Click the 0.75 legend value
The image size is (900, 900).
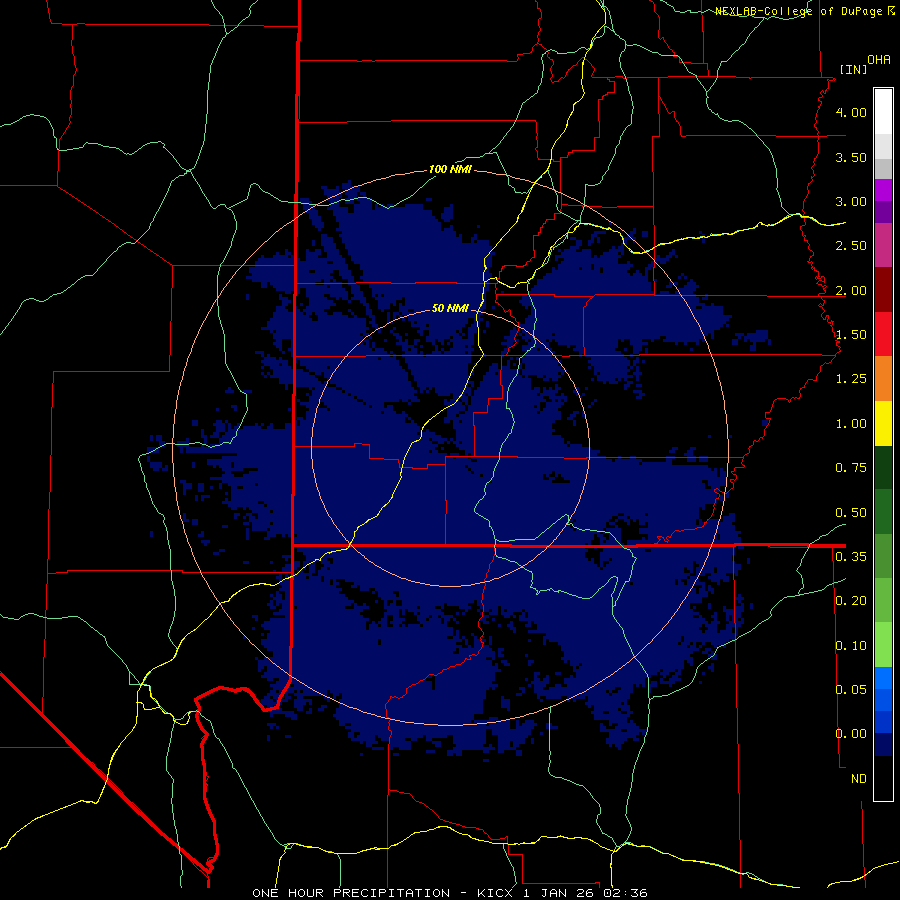click(851, 468)
